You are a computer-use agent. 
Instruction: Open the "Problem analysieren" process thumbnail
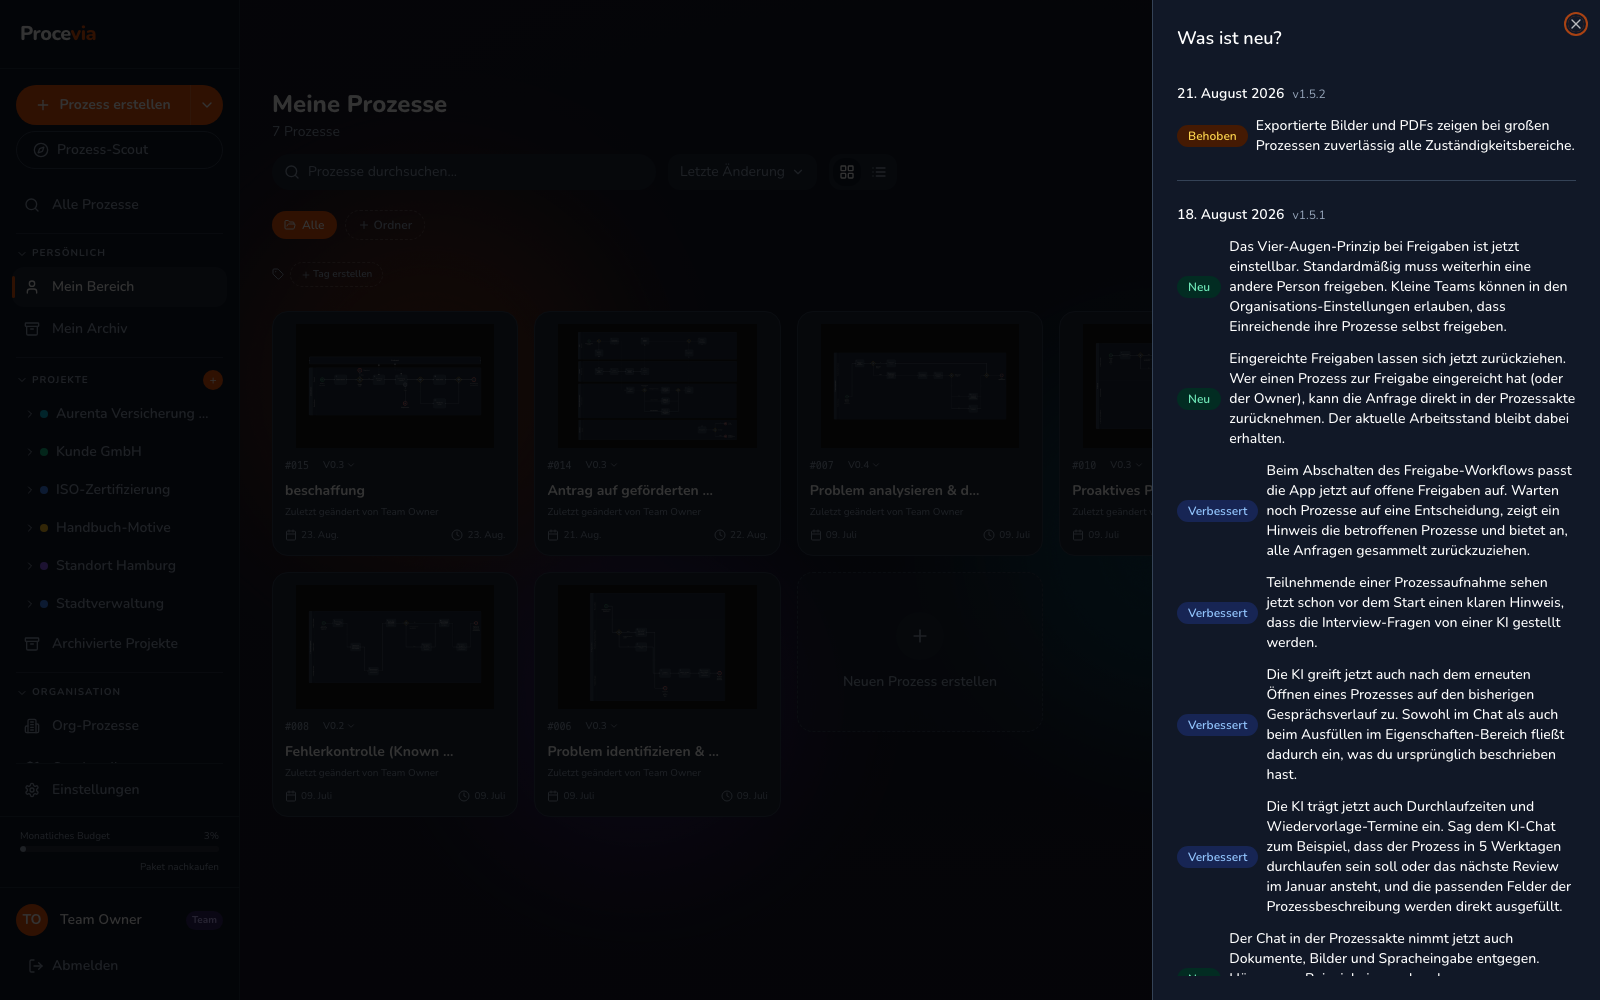pyautogui.click(x=919, y=385)
